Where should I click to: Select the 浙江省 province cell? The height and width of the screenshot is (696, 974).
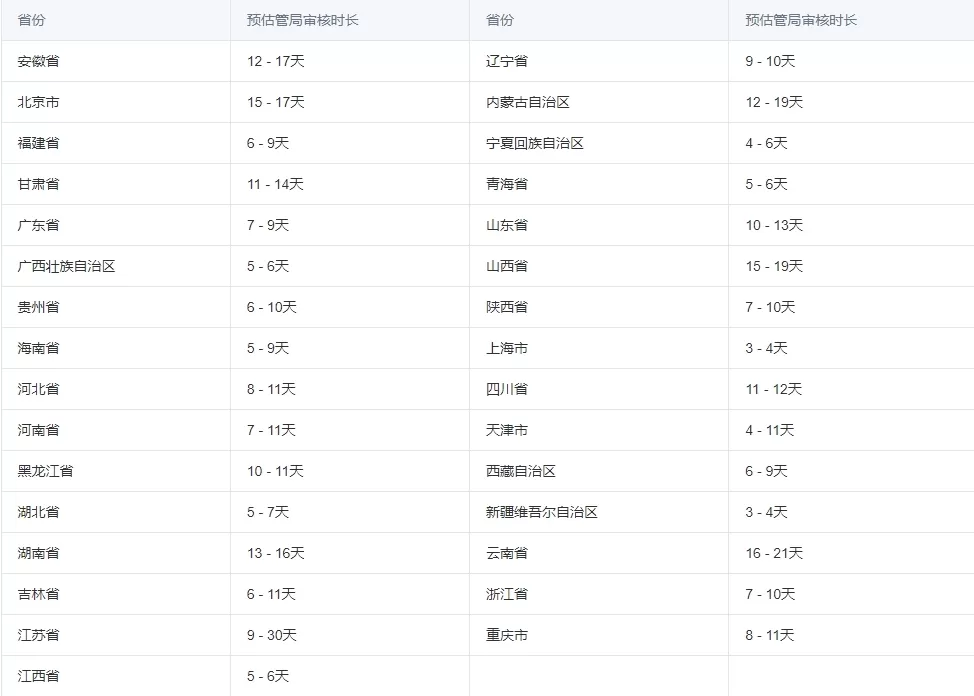(507, 594)
